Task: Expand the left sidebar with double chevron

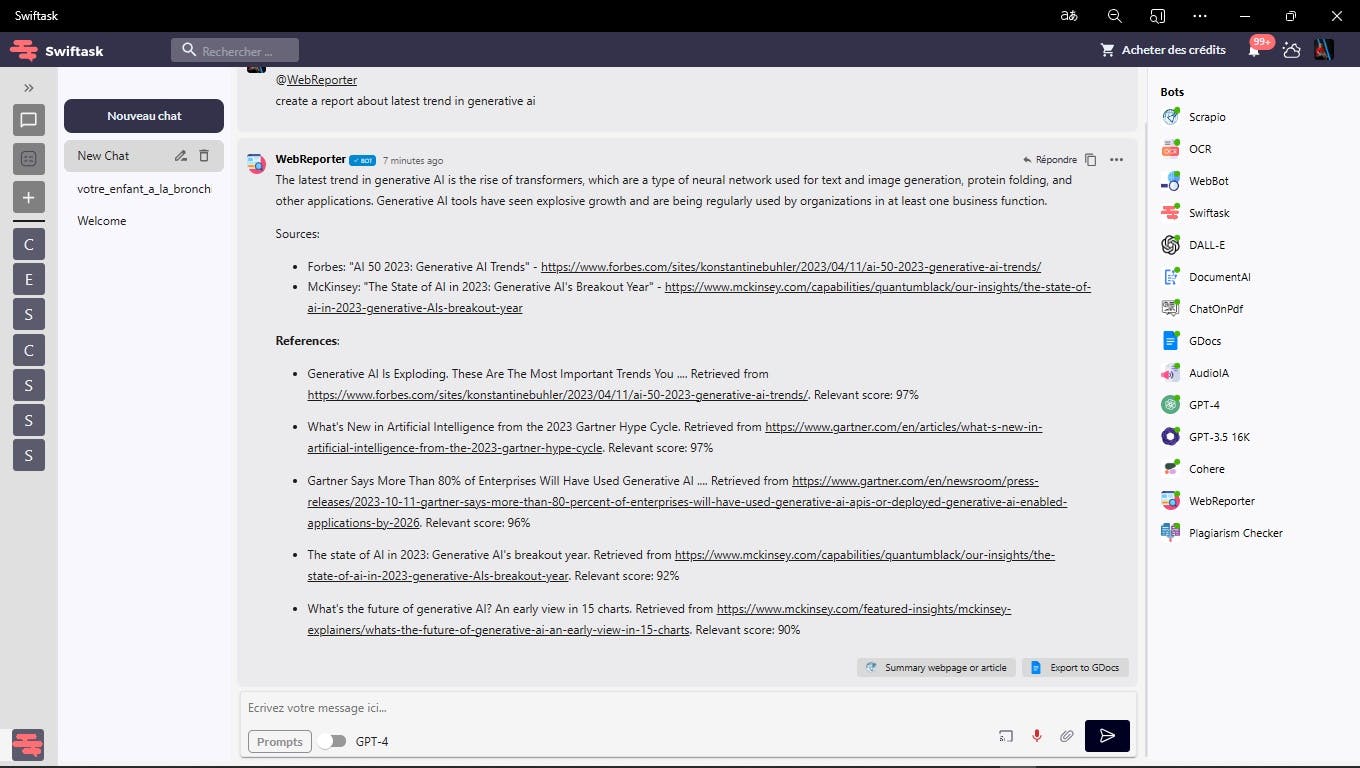Action: coord(29,88)
